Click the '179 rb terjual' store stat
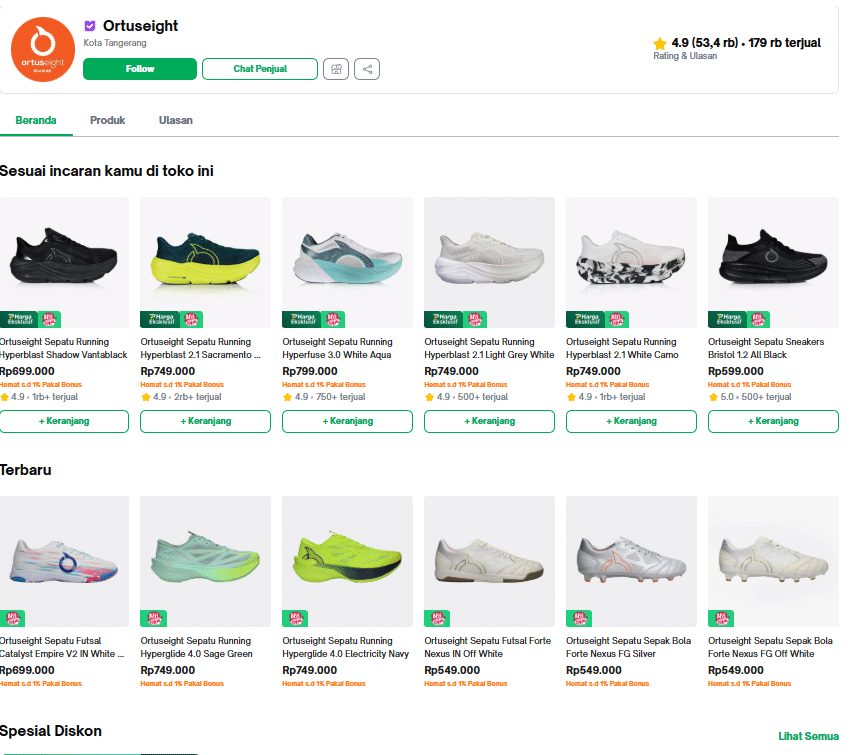Viewport: 850px width, 755px height. [784, 43]
